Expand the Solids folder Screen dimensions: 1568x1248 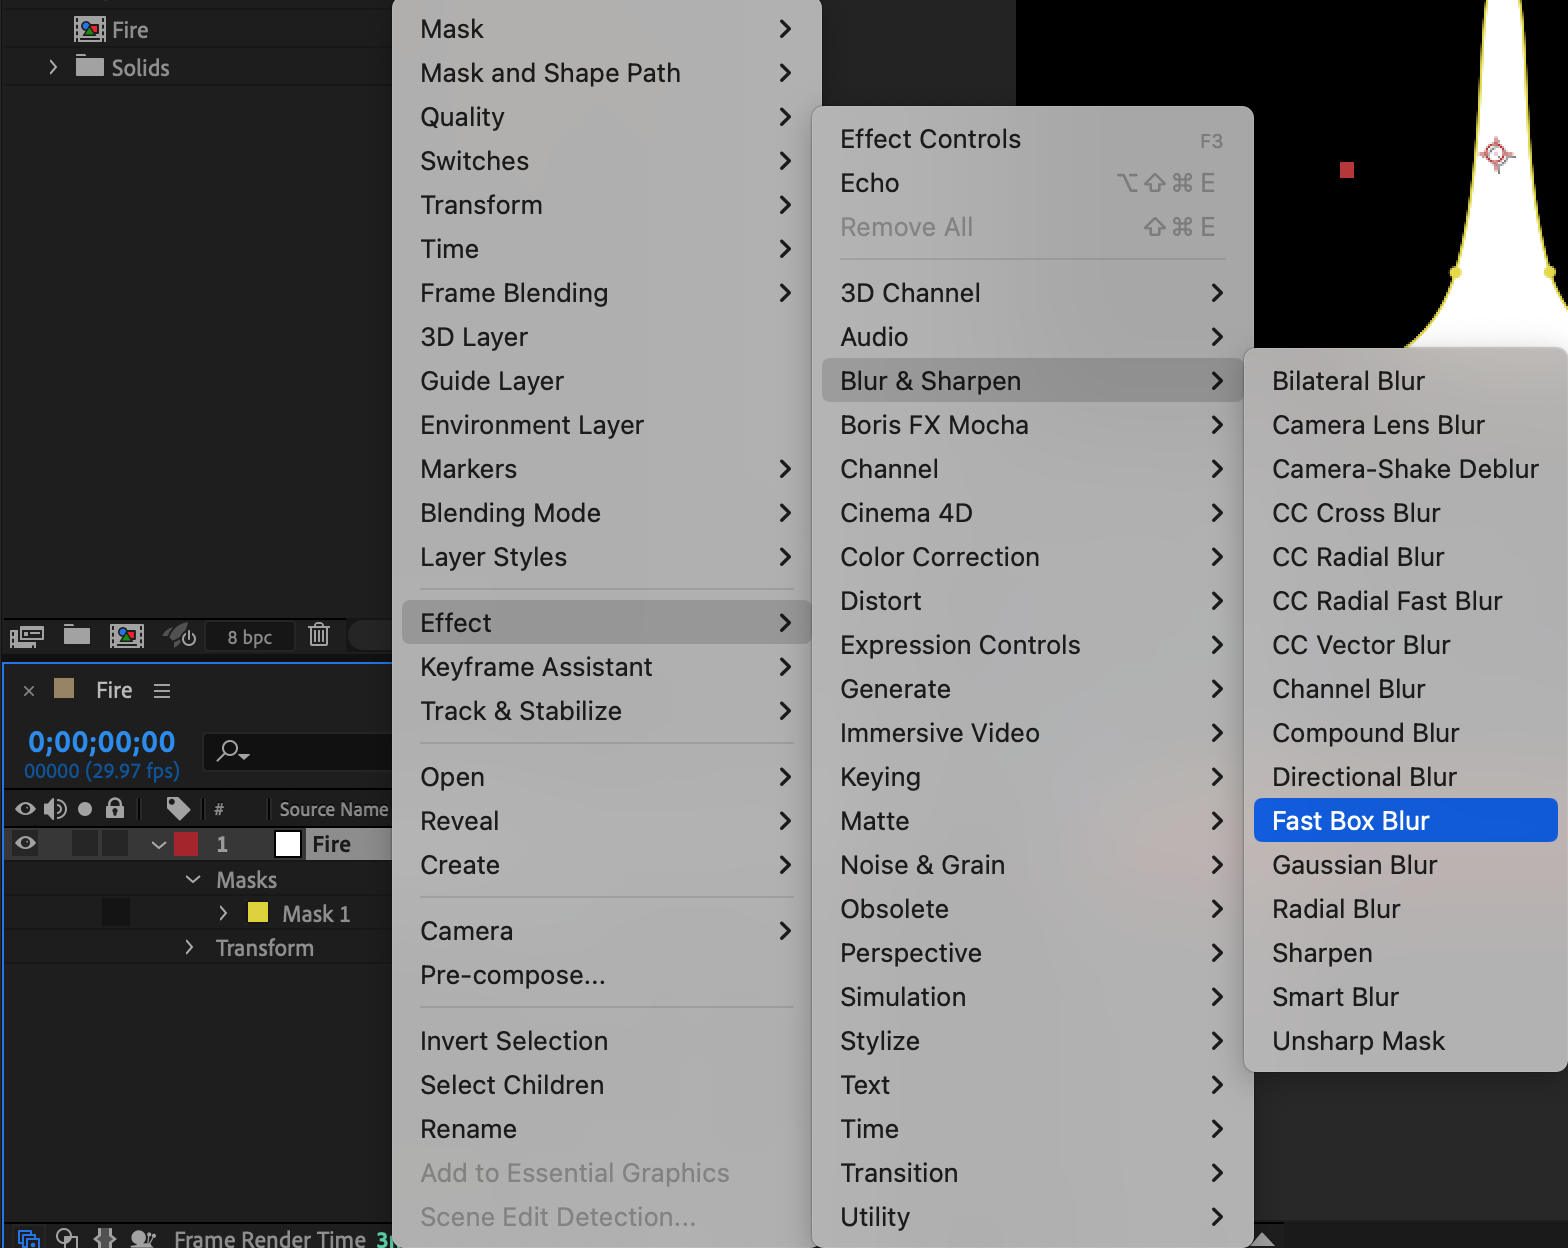(53, 67)
